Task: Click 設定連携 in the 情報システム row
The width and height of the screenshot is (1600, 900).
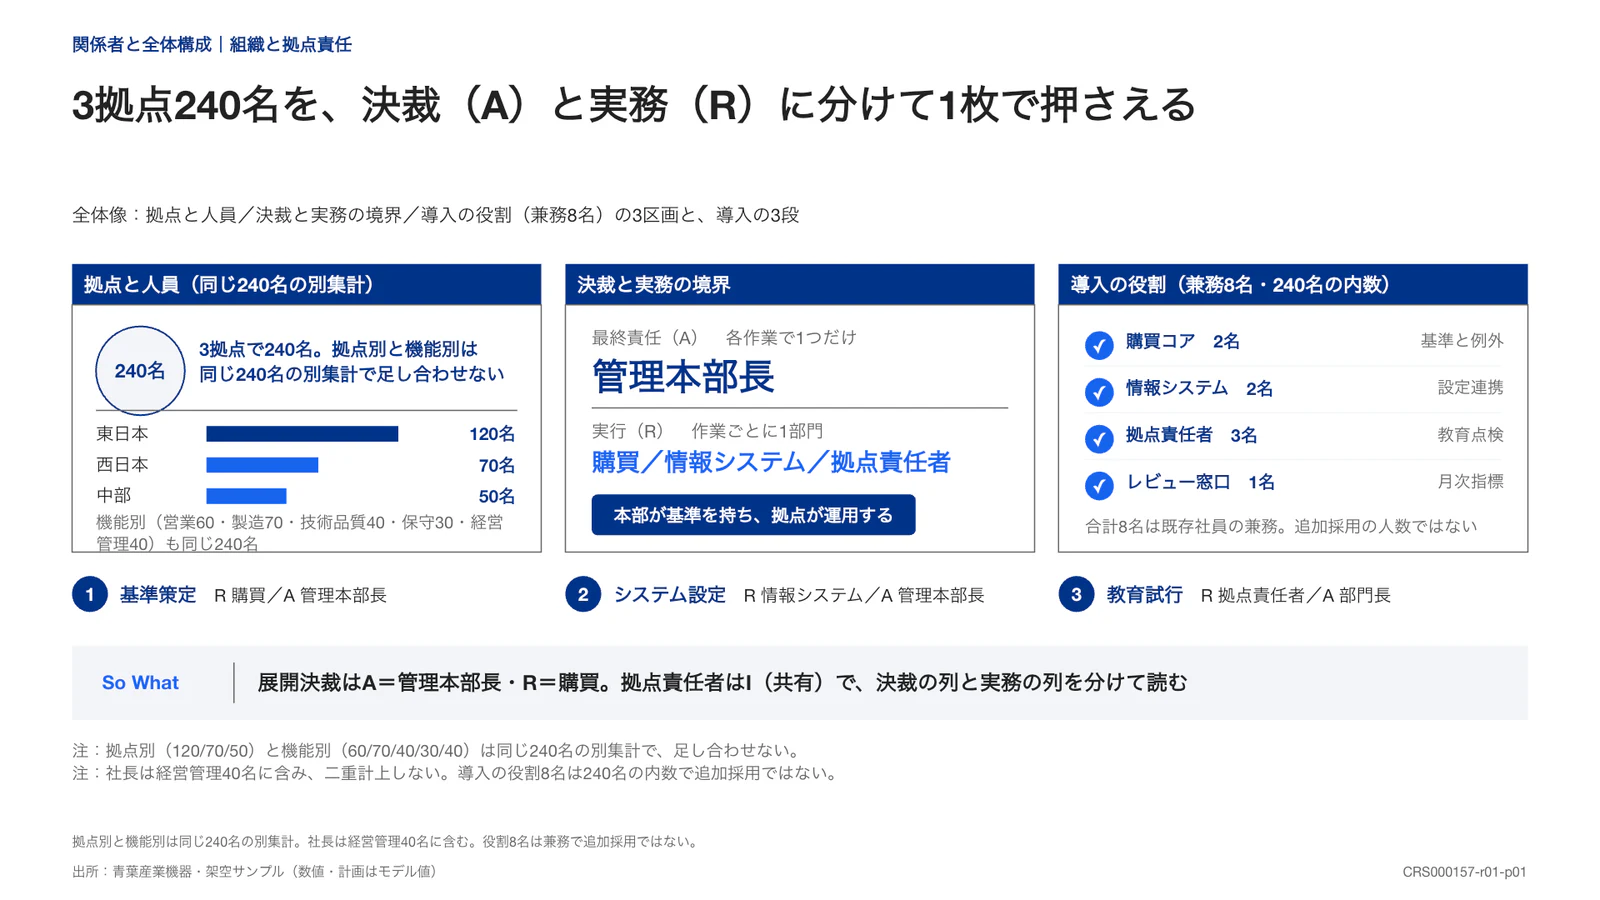Action: [x=1470, y=388]
